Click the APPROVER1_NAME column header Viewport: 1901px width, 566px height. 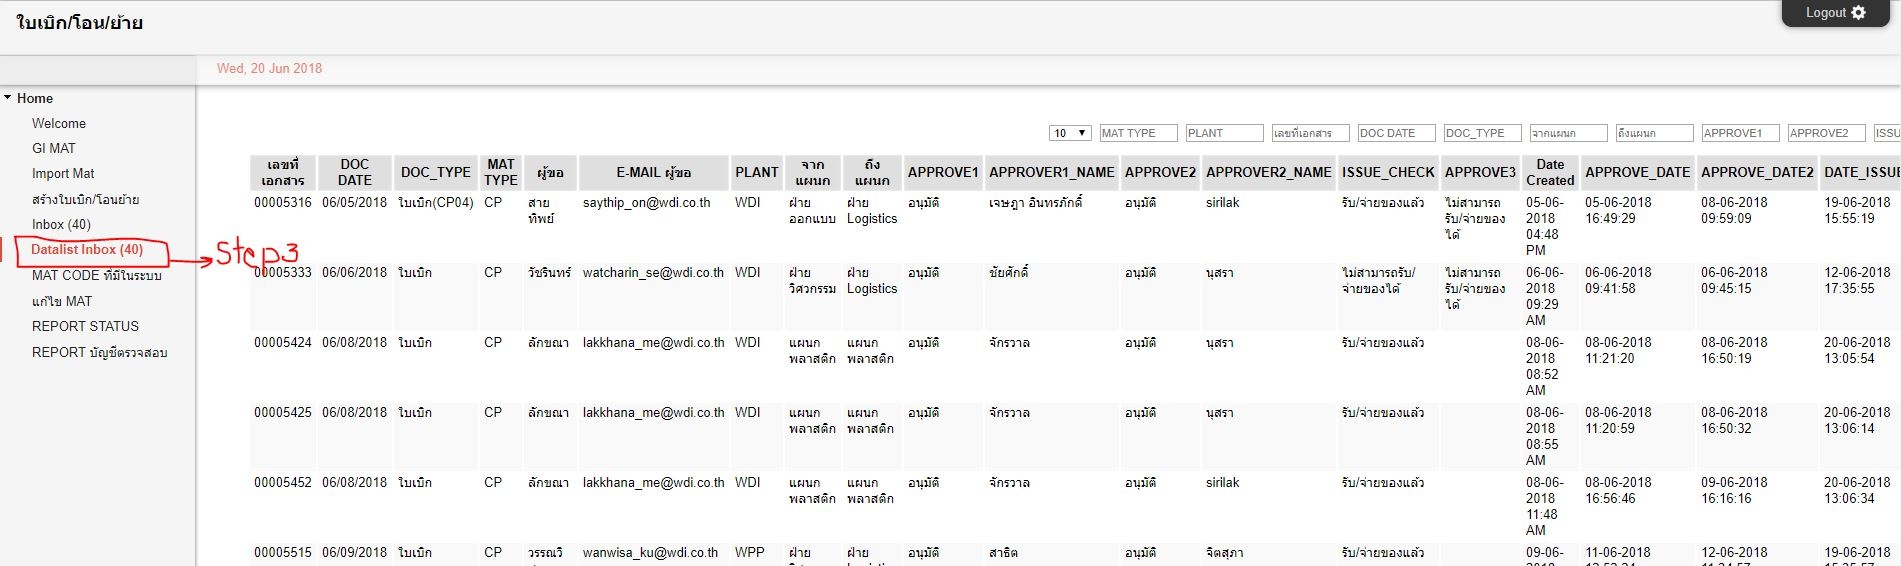(1051, 172)
